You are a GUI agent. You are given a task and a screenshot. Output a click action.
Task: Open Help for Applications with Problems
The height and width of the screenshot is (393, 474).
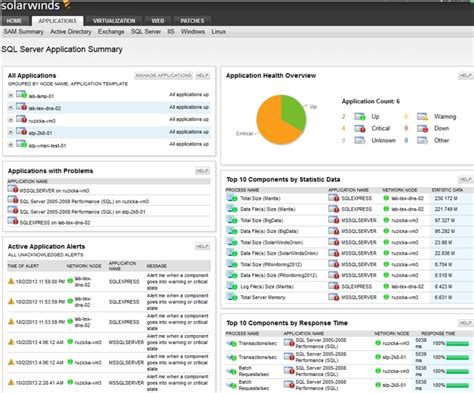pos(202,171)
